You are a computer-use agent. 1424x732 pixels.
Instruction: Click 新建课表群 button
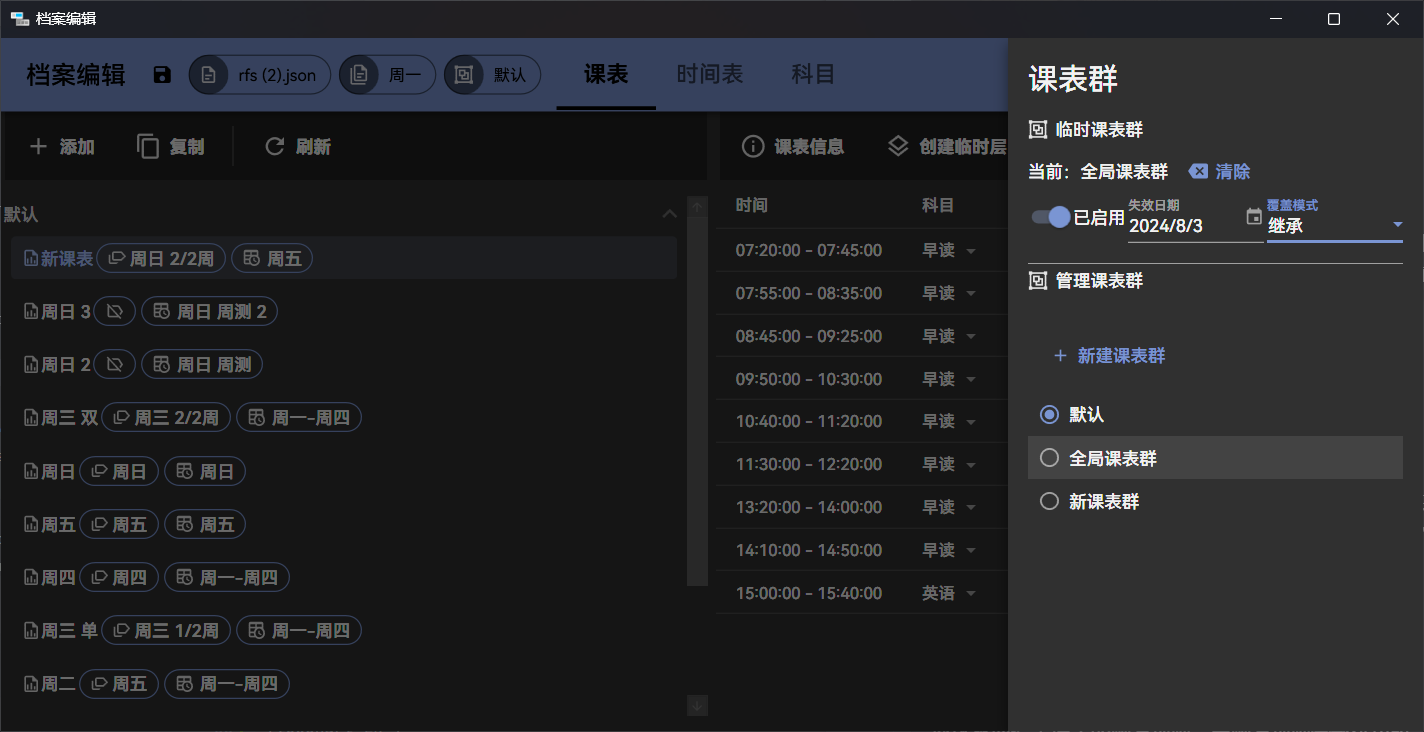pos(1109,356)
